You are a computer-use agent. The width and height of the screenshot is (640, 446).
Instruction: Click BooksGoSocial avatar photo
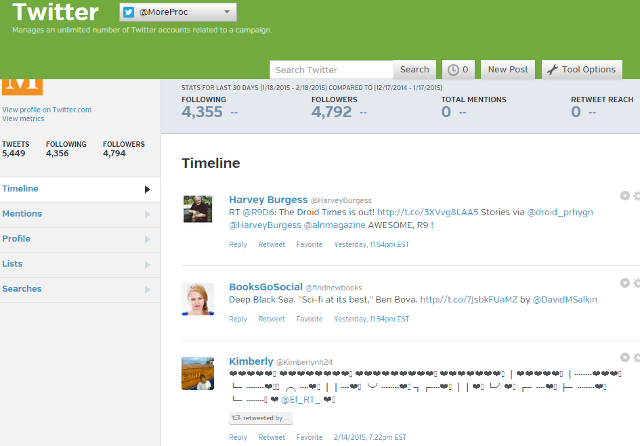click(x=198, y=299)
